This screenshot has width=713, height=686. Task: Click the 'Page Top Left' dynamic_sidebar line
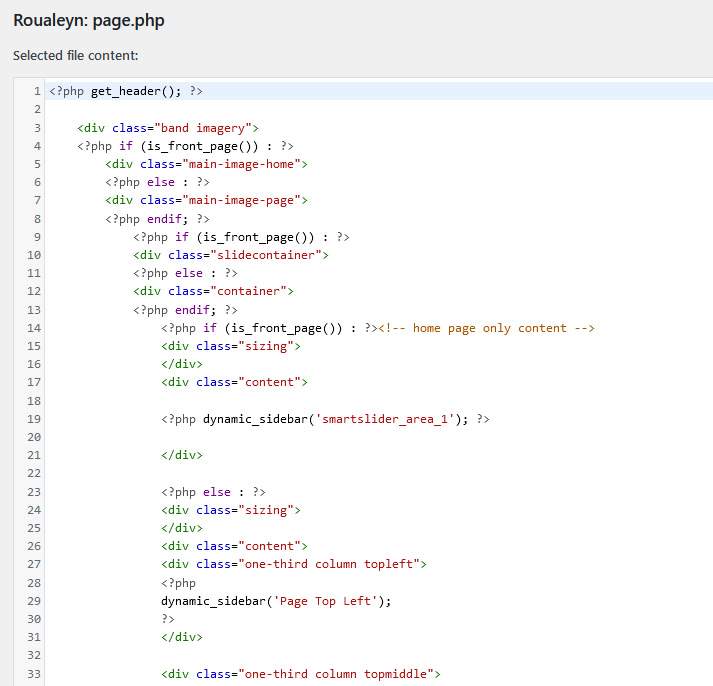pyautogui.click(x=276, y=601)
